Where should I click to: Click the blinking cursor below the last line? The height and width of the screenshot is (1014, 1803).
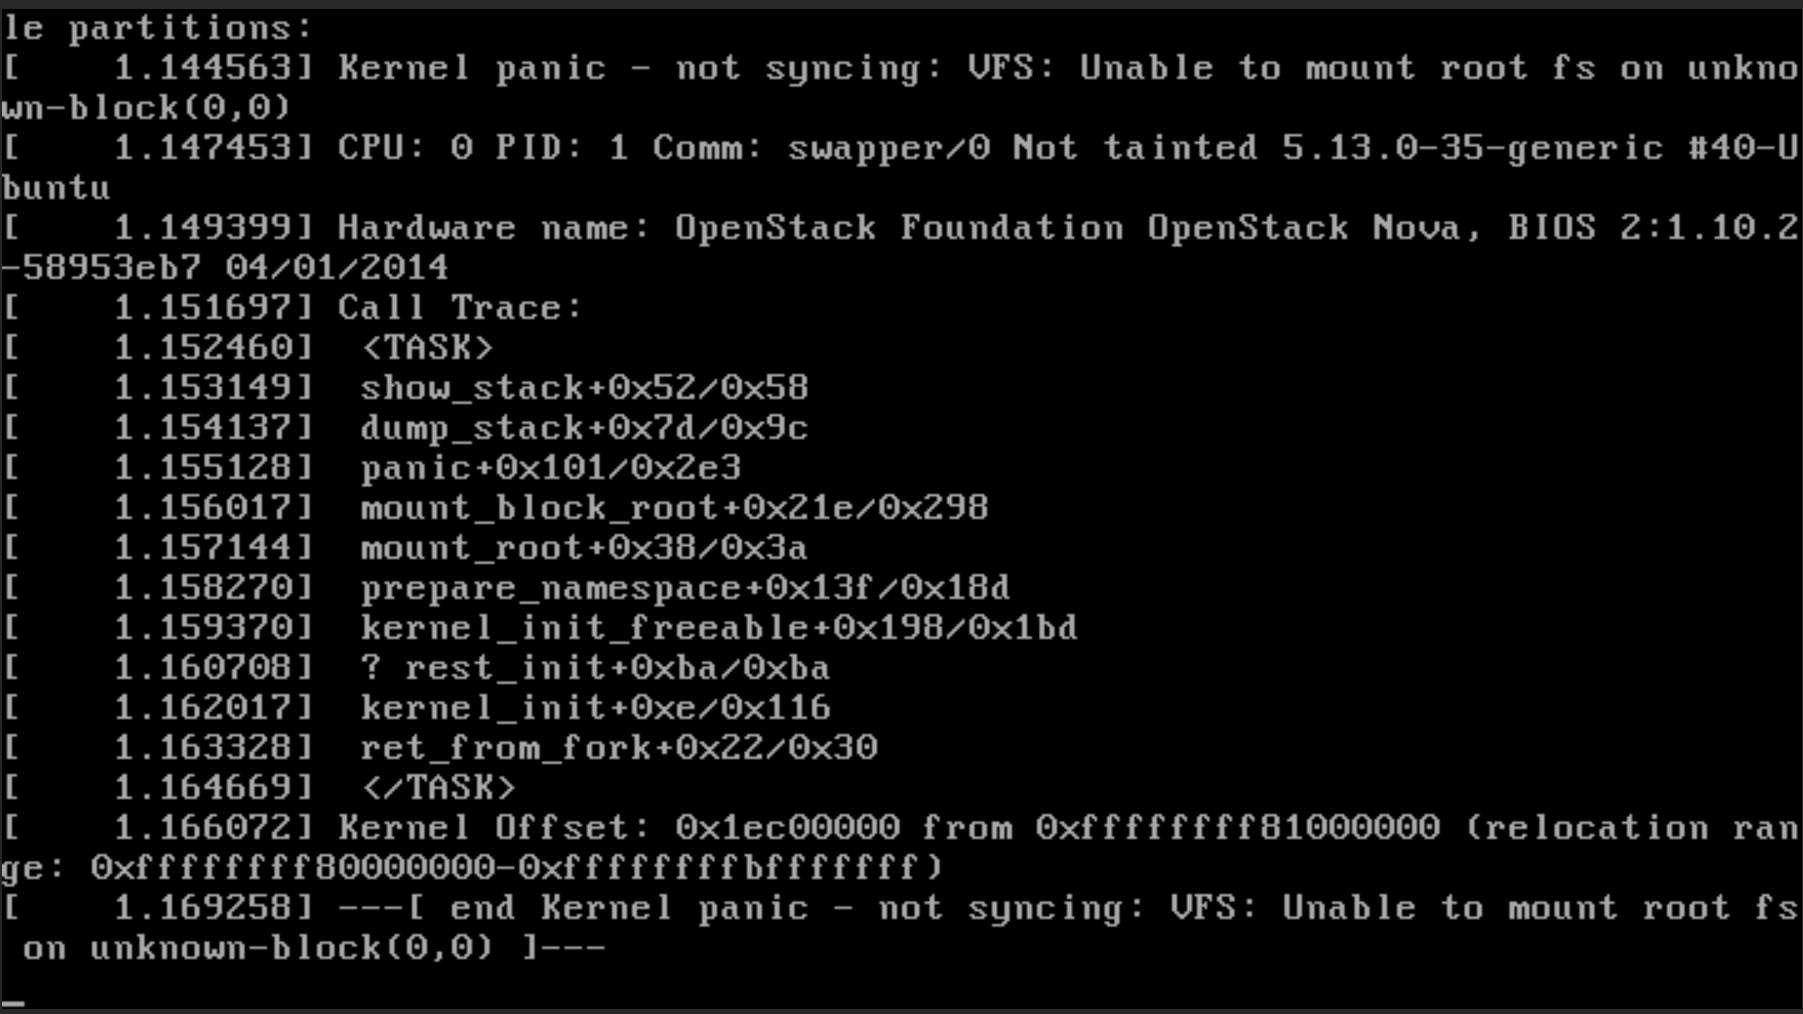point(14,1003)
